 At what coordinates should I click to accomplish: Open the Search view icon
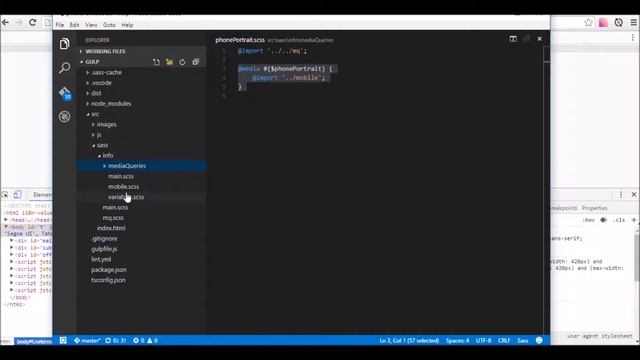(x=64, y=68)
